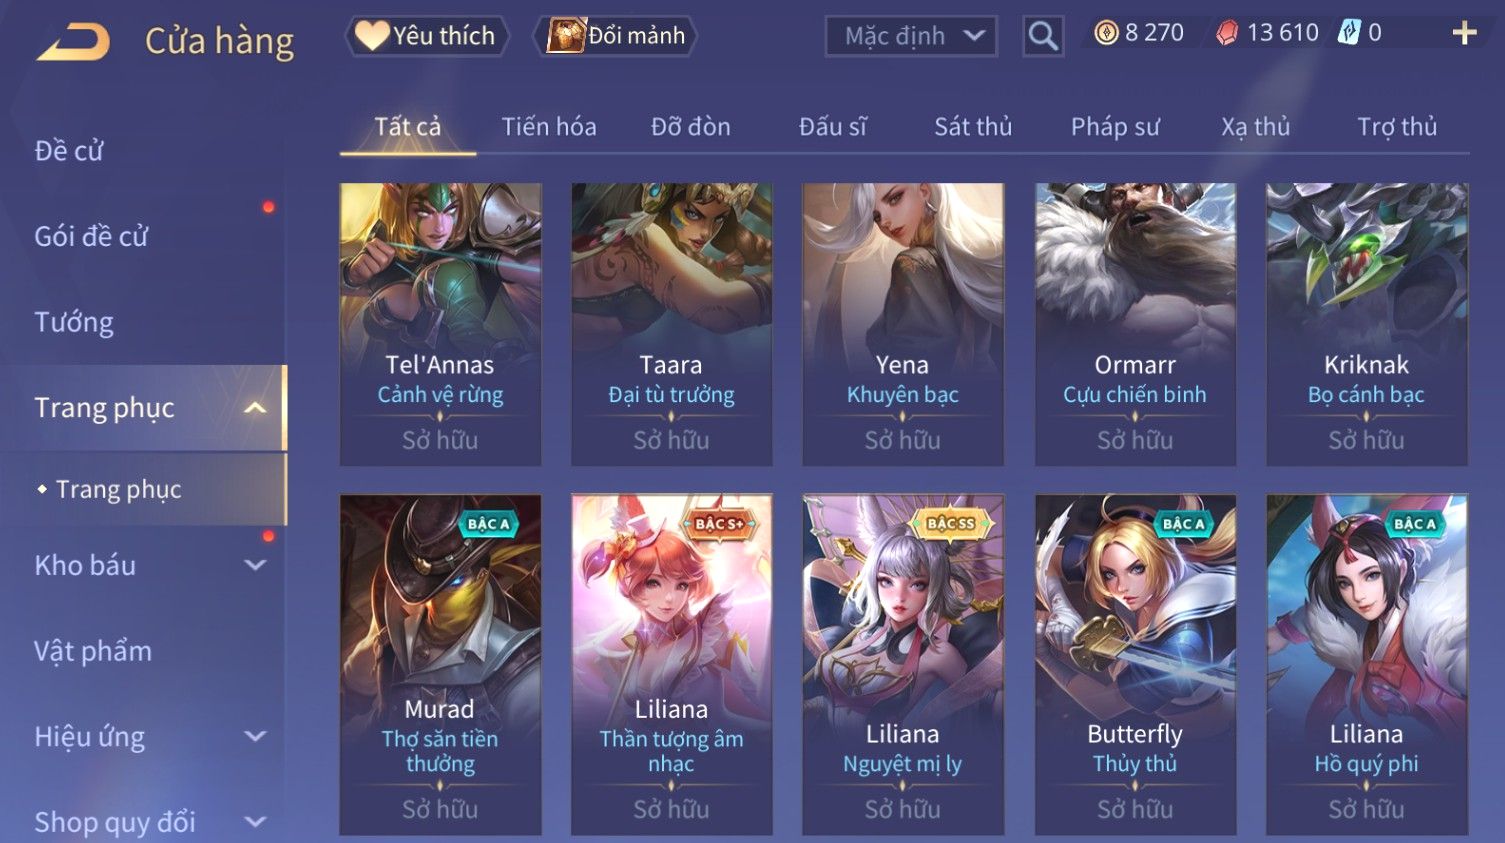This screenshot has height=843, width=1505.
Task: Open the Mặc định sort dropdown
Action: (911, 37)
